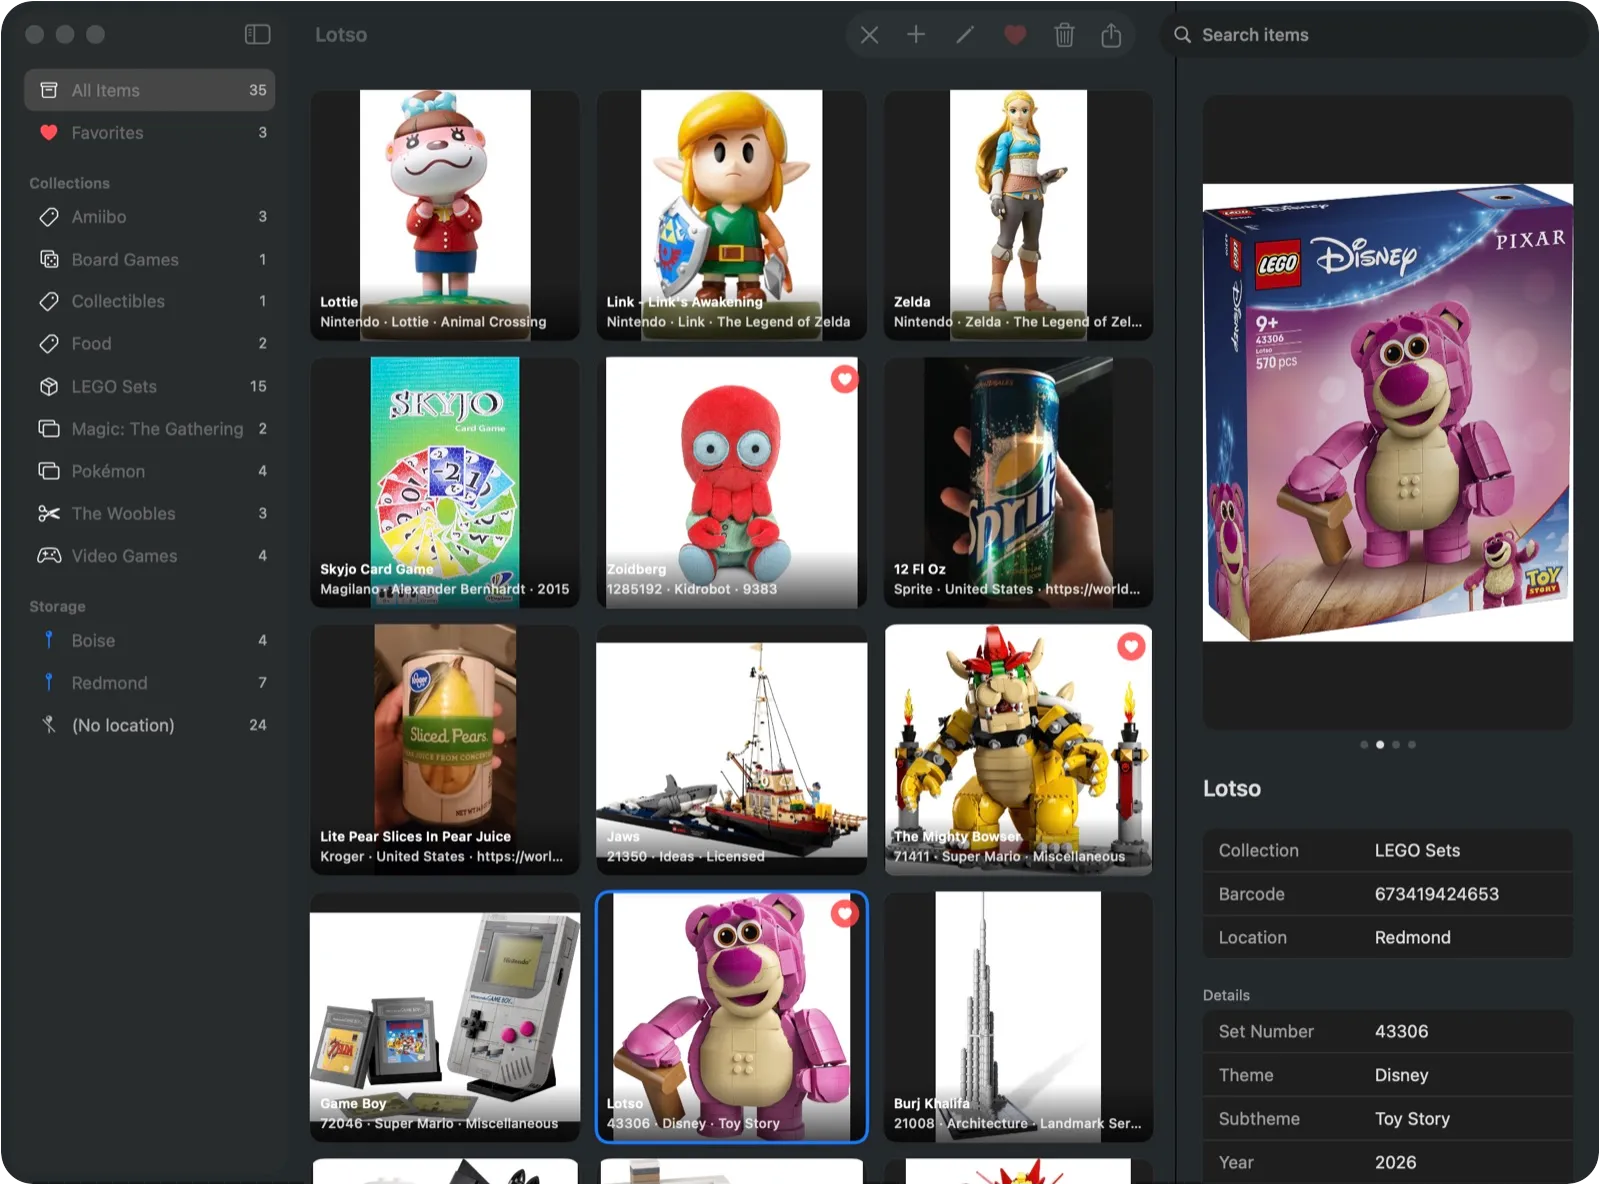The image size is (1600, 1185).
Task: Unfavorite Zoidberg using its heart badge
Action: pos(845,379)
